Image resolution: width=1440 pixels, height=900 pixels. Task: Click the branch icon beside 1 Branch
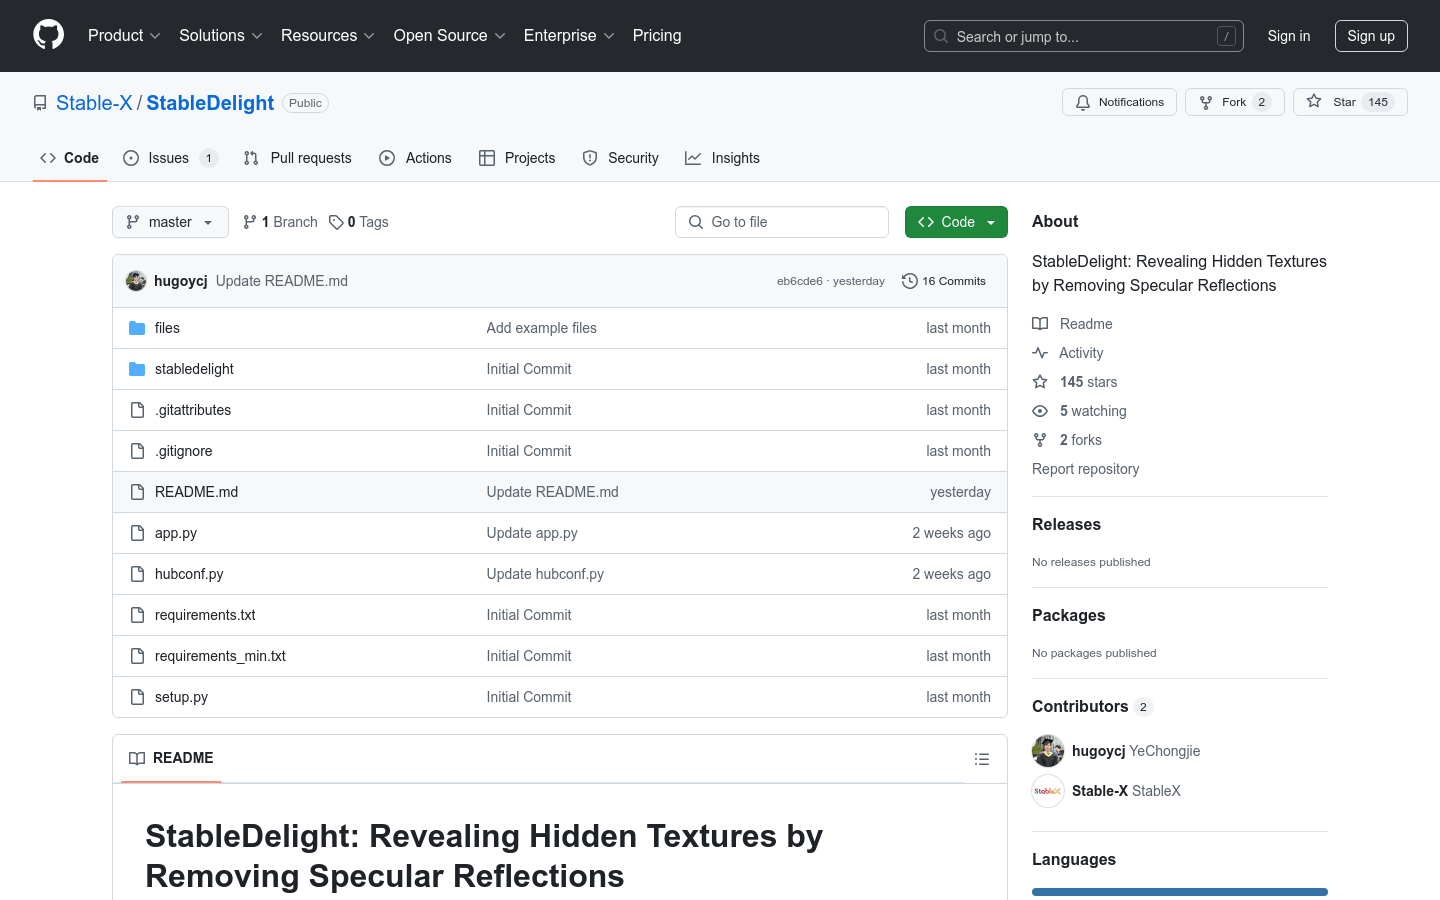click(x=250, y=222)
